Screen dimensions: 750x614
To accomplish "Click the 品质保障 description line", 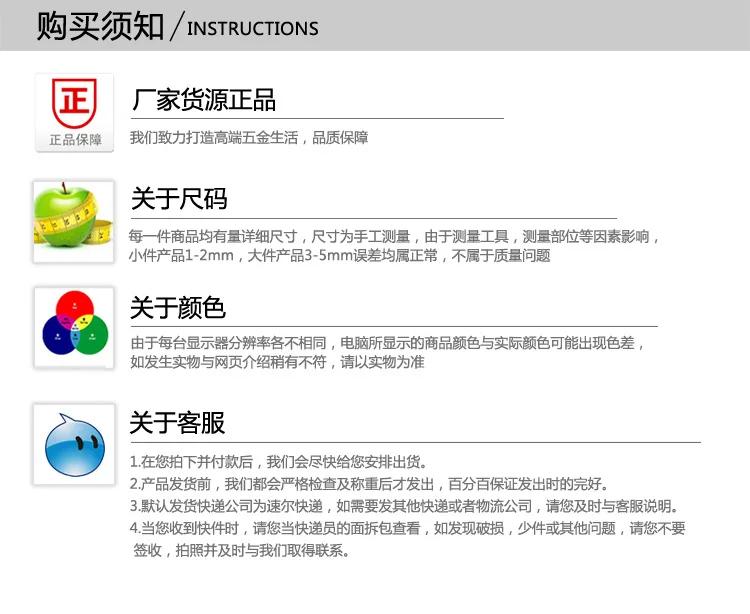I will tap(249, 138).
